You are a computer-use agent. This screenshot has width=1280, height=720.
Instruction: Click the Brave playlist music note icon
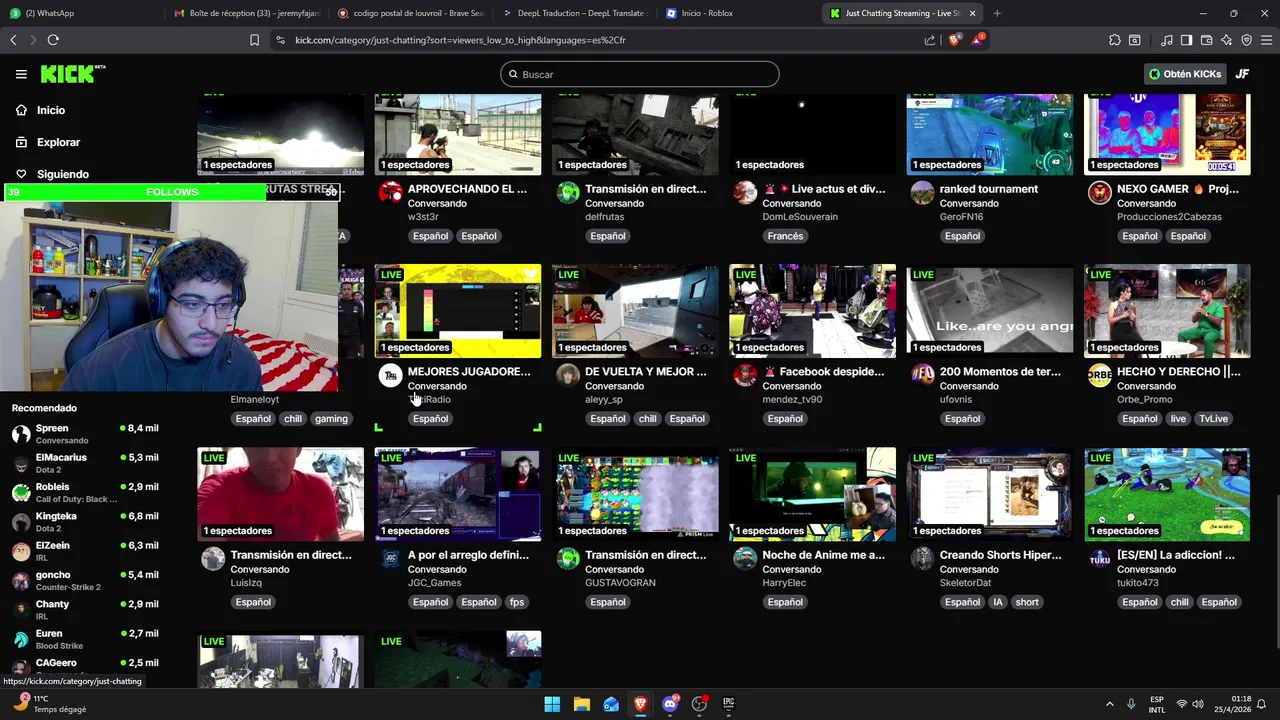tap(1167, 40)
